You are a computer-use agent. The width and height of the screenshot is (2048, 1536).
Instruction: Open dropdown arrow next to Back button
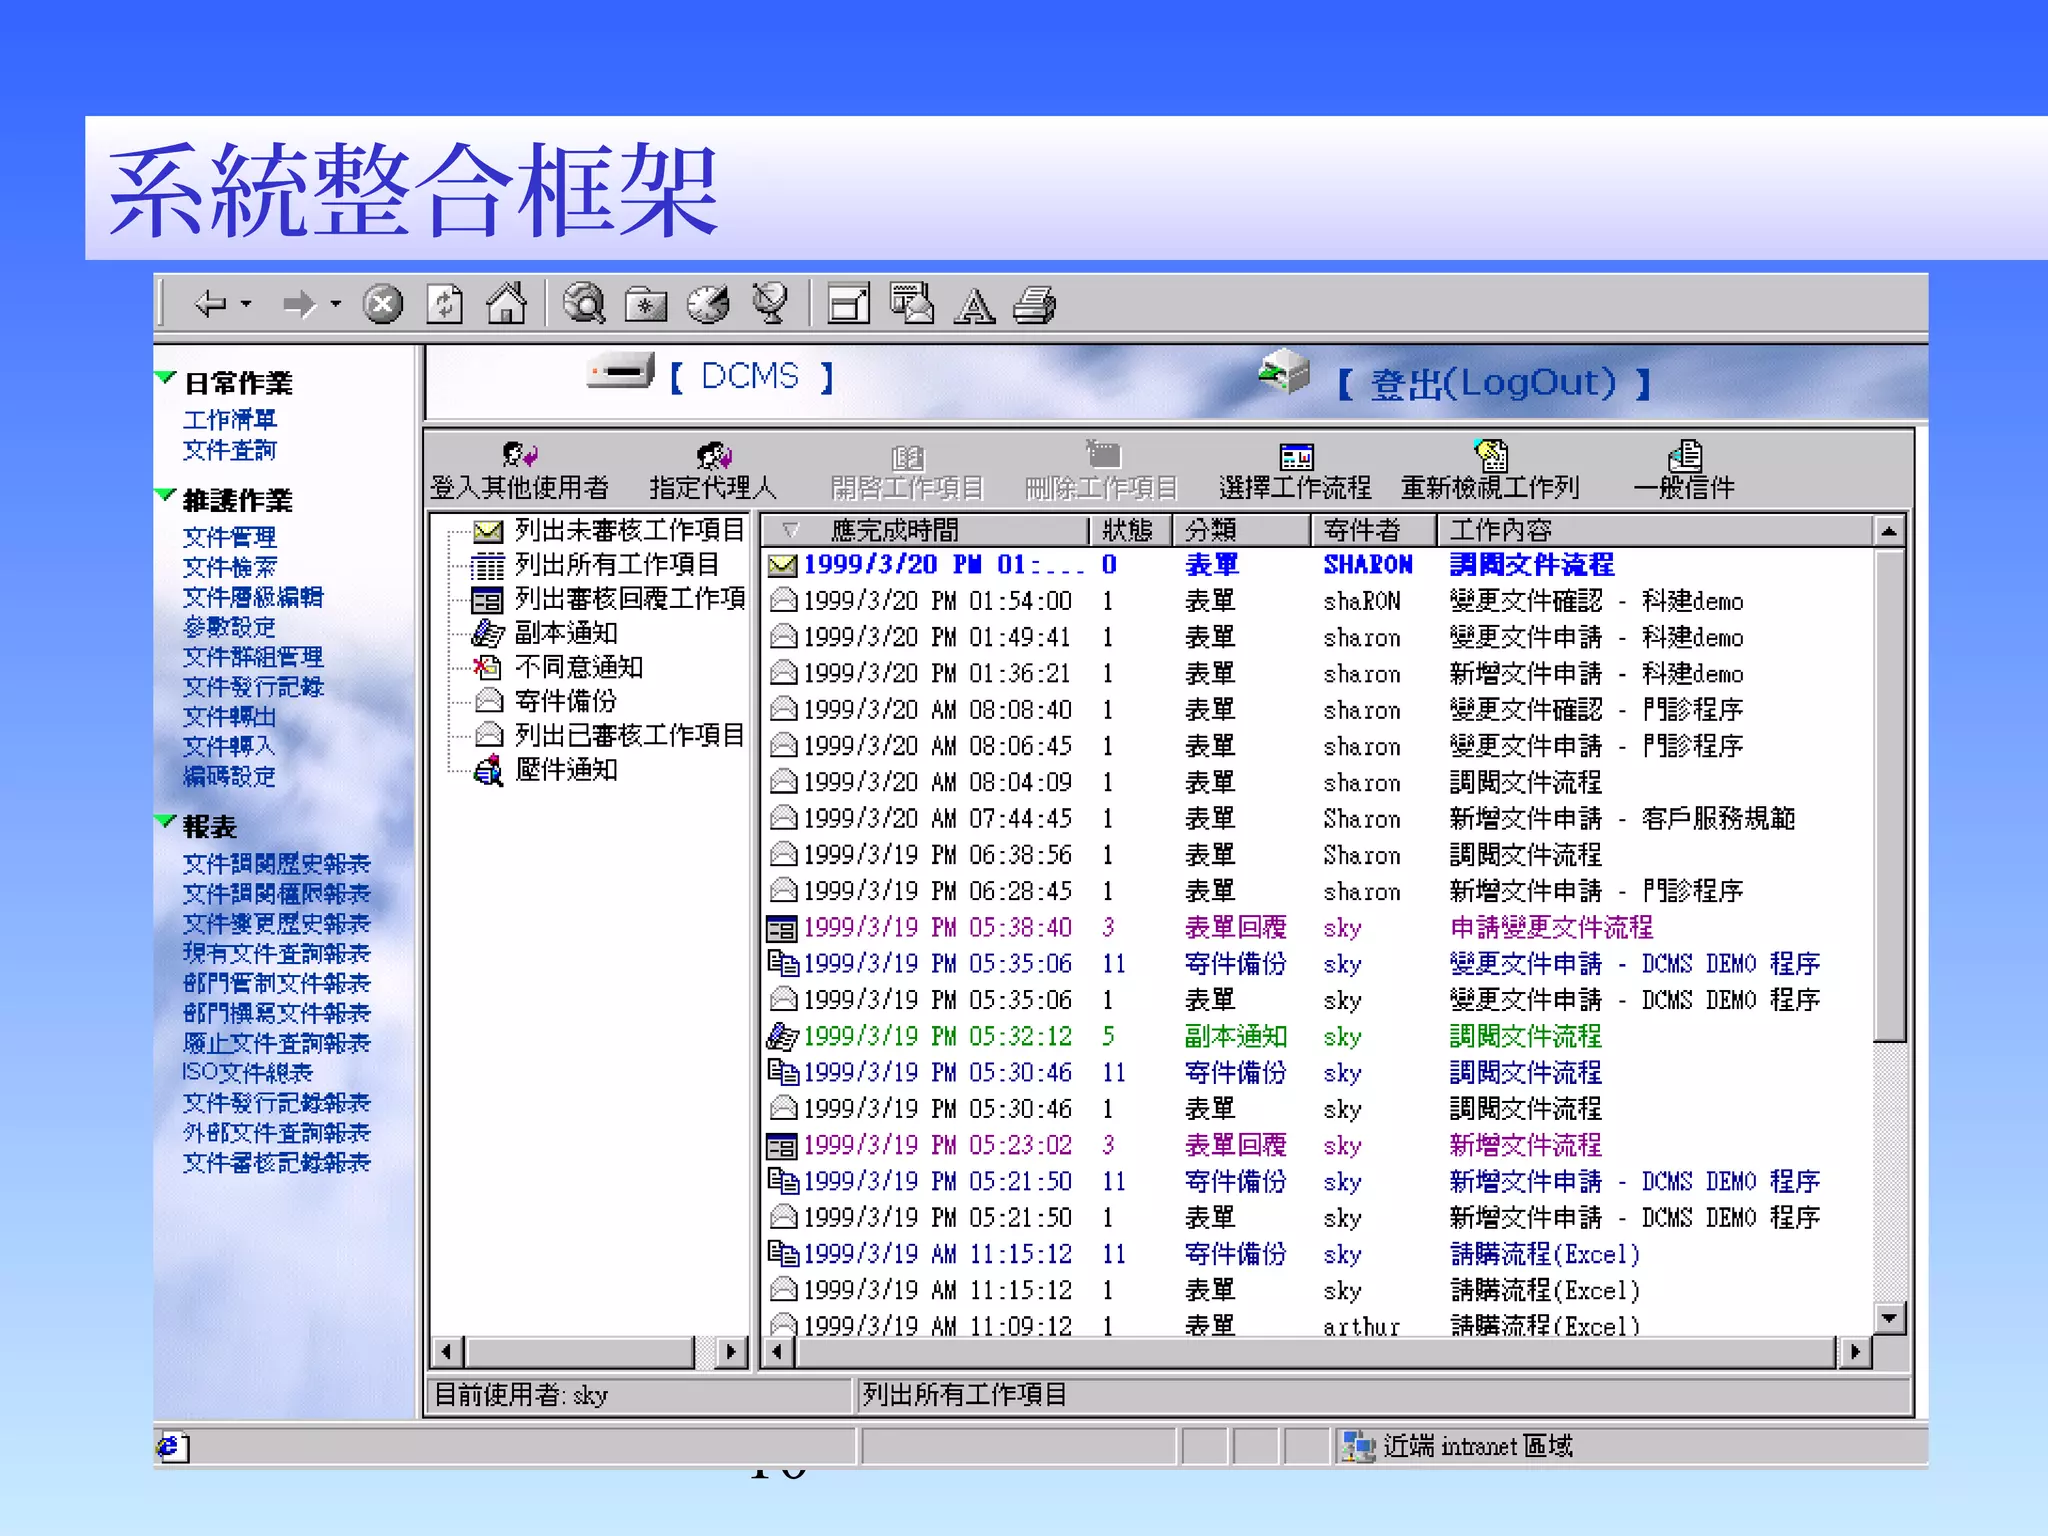click(246, 304)
